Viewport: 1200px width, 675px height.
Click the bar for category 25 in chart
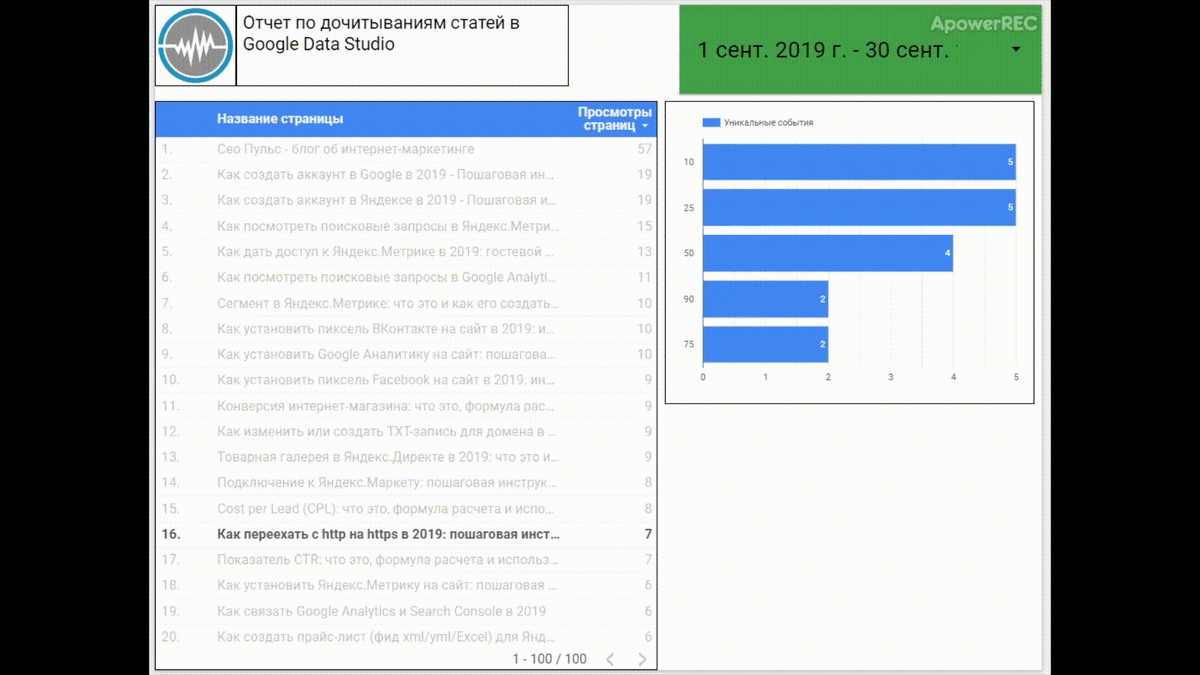coord(859,207)
